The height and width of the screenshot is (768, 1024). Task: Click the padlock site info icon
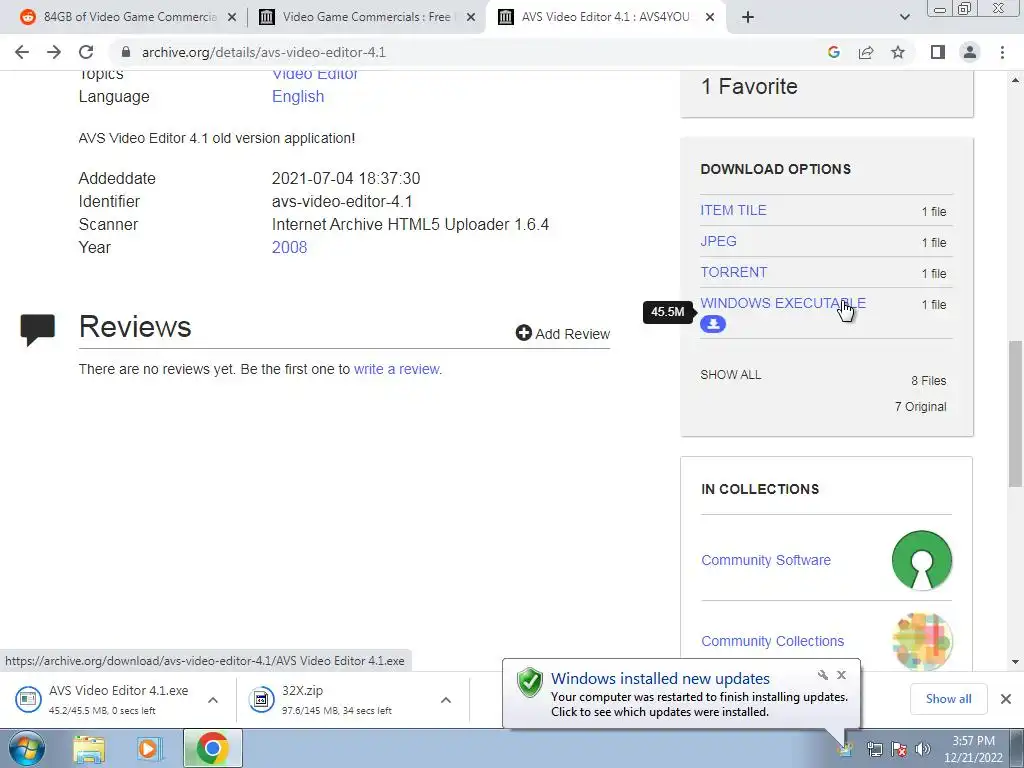[126, 52]
